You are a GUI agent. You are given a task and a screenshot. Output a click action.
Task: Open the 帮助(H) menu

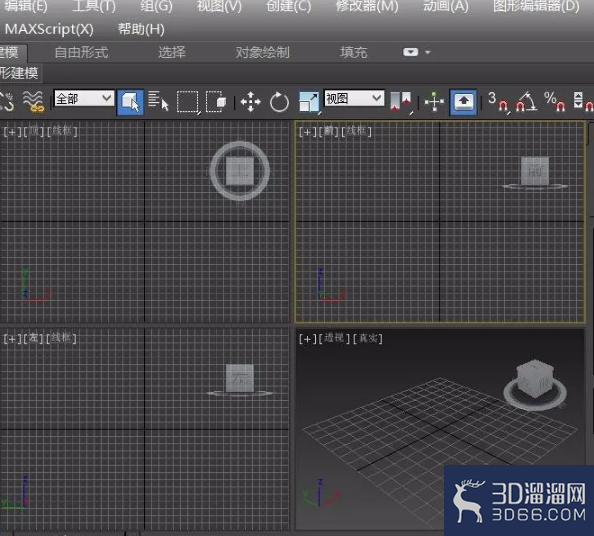[x=141, y=29]
